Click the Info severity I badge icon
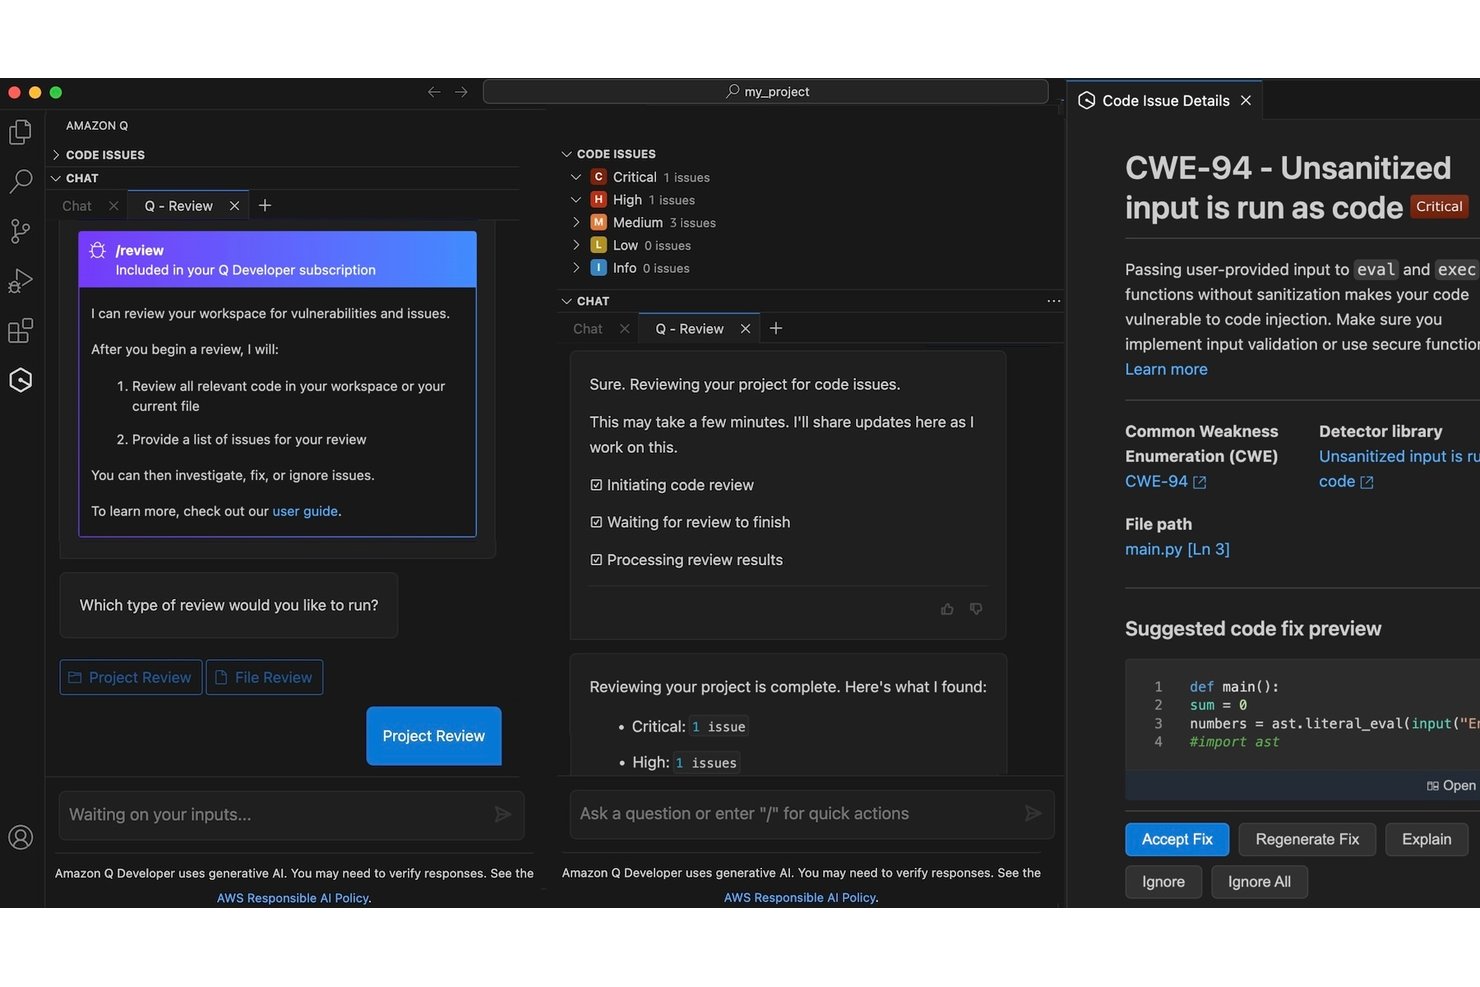 [598, 268]
